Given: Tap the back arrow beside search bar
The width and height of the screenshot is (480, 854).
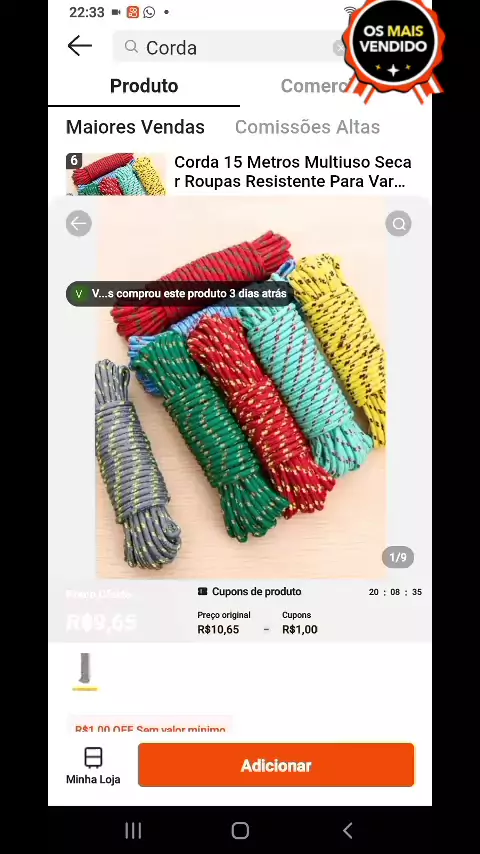Looking at the screenshot, I should 80,46.
